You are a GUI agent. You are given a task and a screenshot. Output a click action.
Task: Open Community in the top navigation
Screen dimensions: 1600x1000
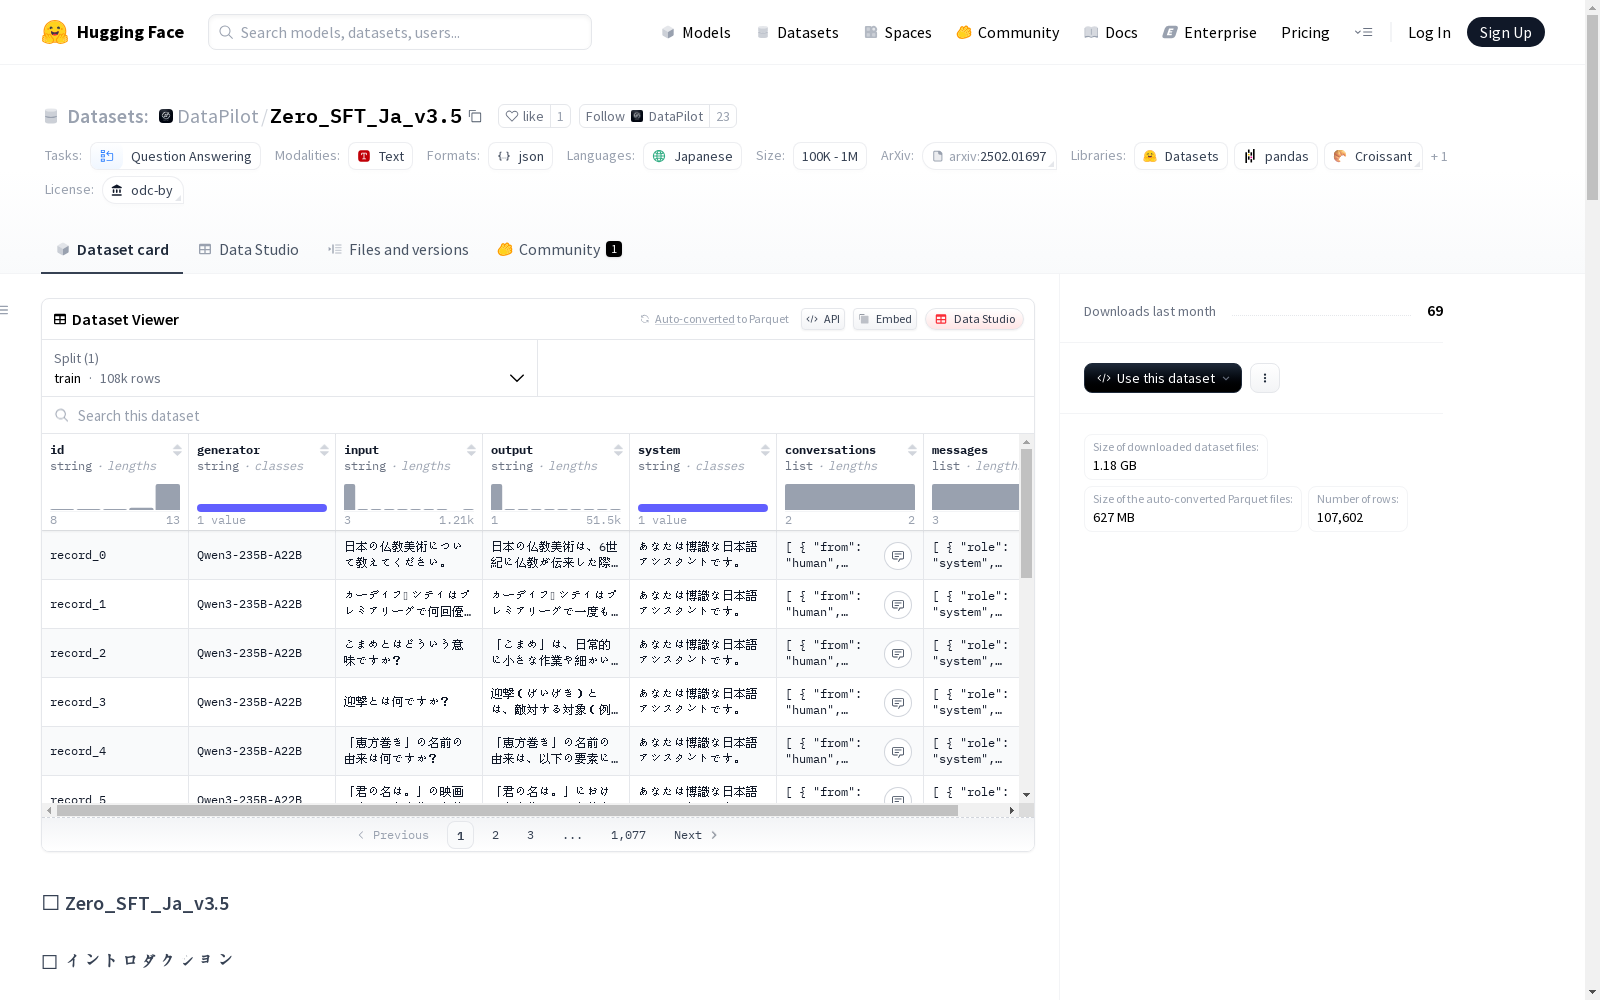pyautogui.click(x=1008, y=32)
